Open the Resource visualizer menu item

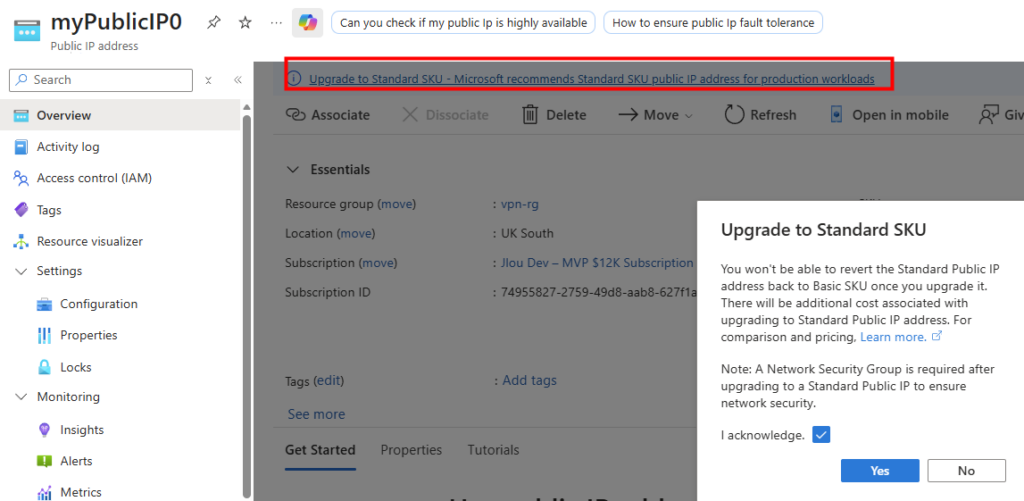pyautogui.click(x=120, y=241)
